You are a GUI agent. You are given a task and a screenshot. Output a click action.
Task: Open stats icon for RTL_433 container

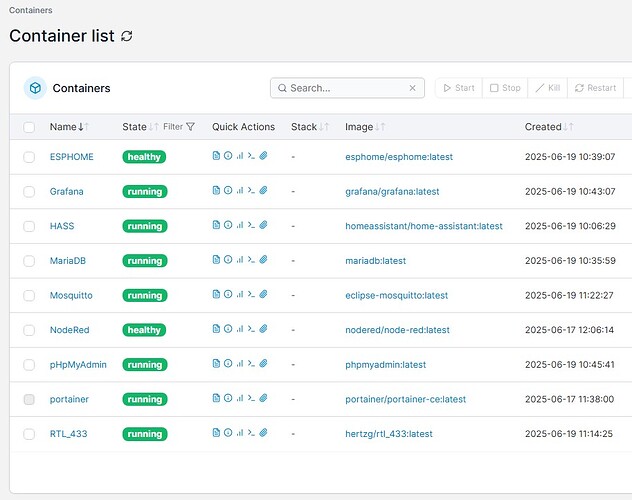point(240,433)
